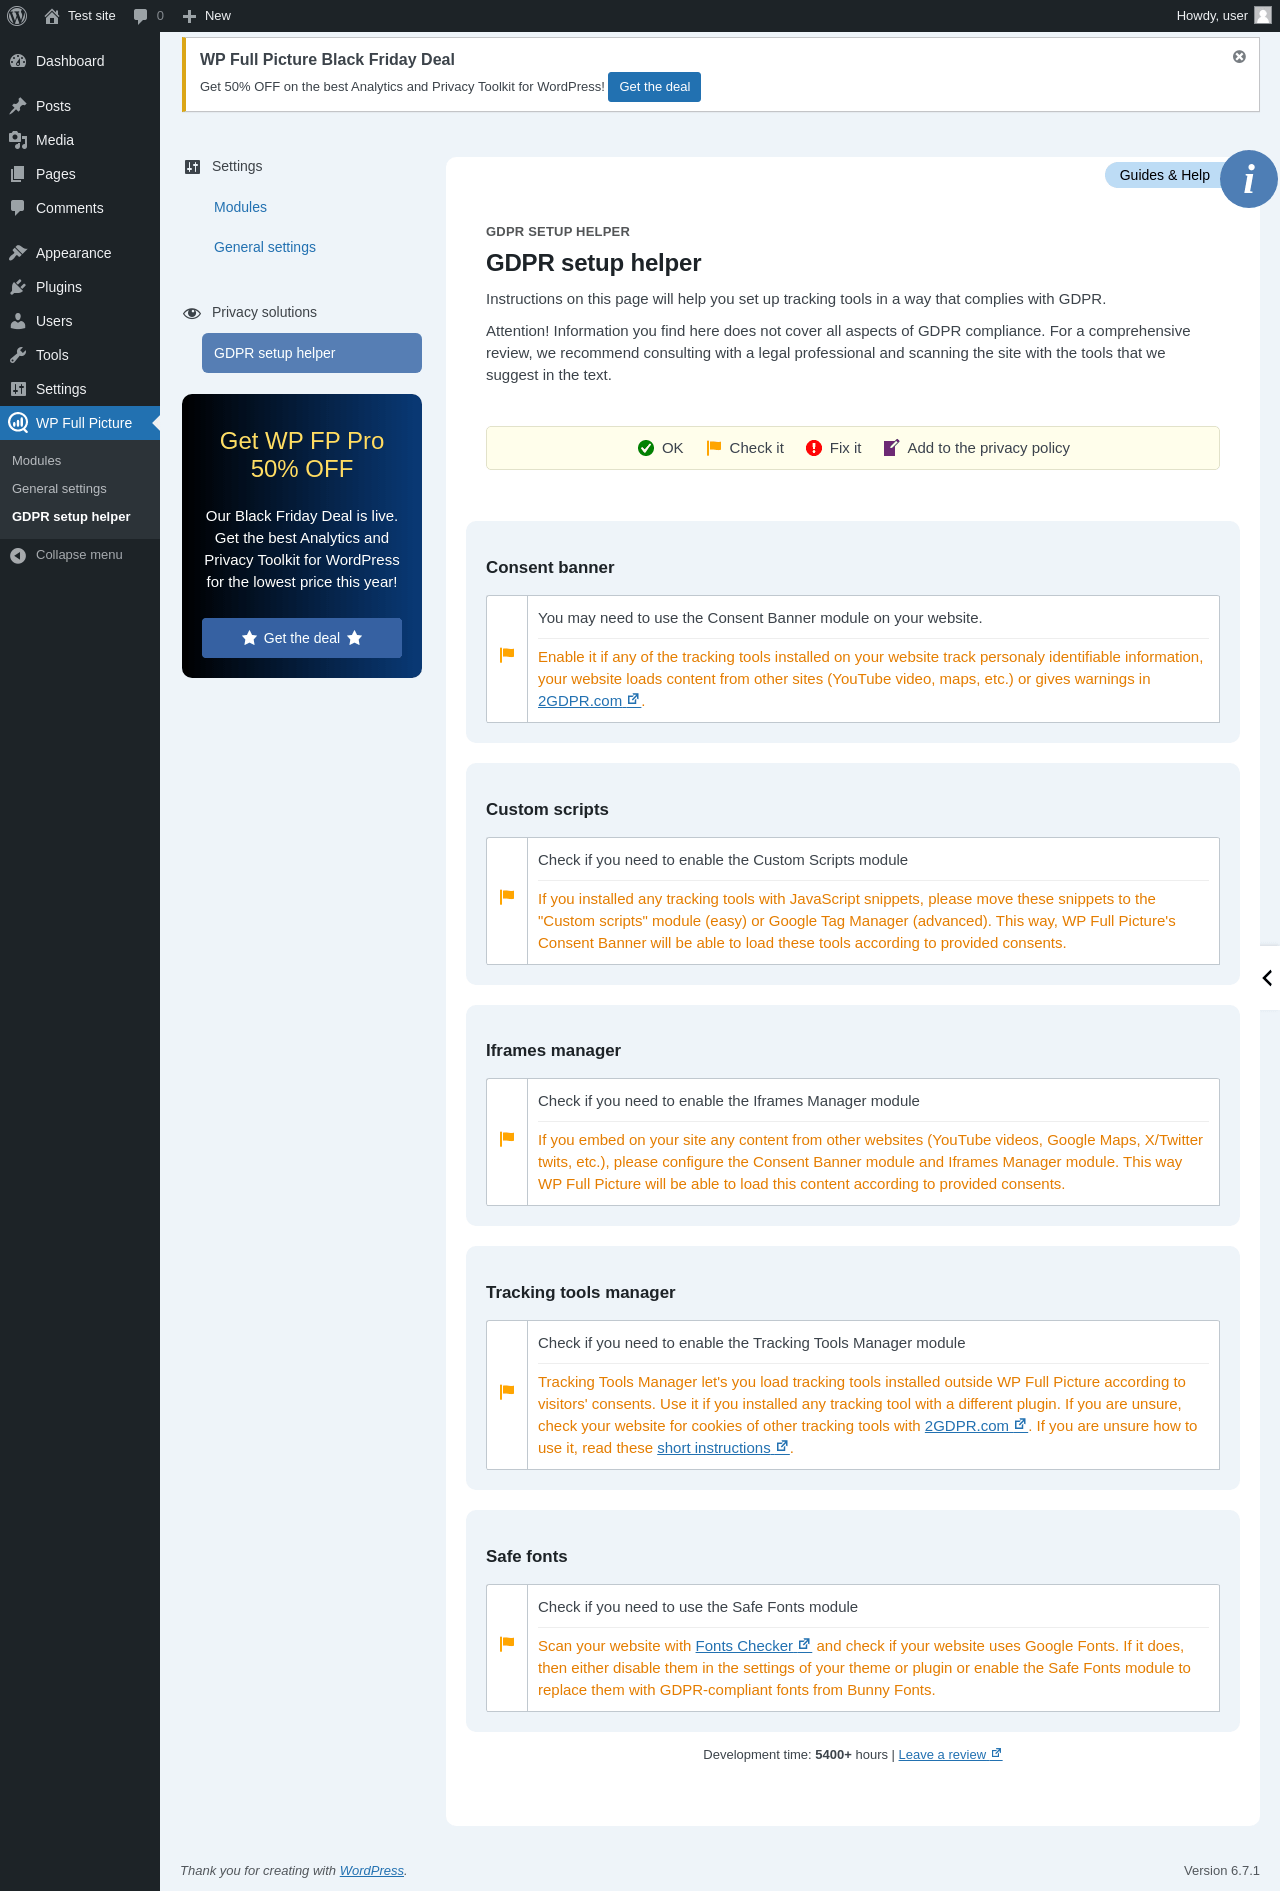
Task: Open the plugin Modules link
Action: [240, 207]
